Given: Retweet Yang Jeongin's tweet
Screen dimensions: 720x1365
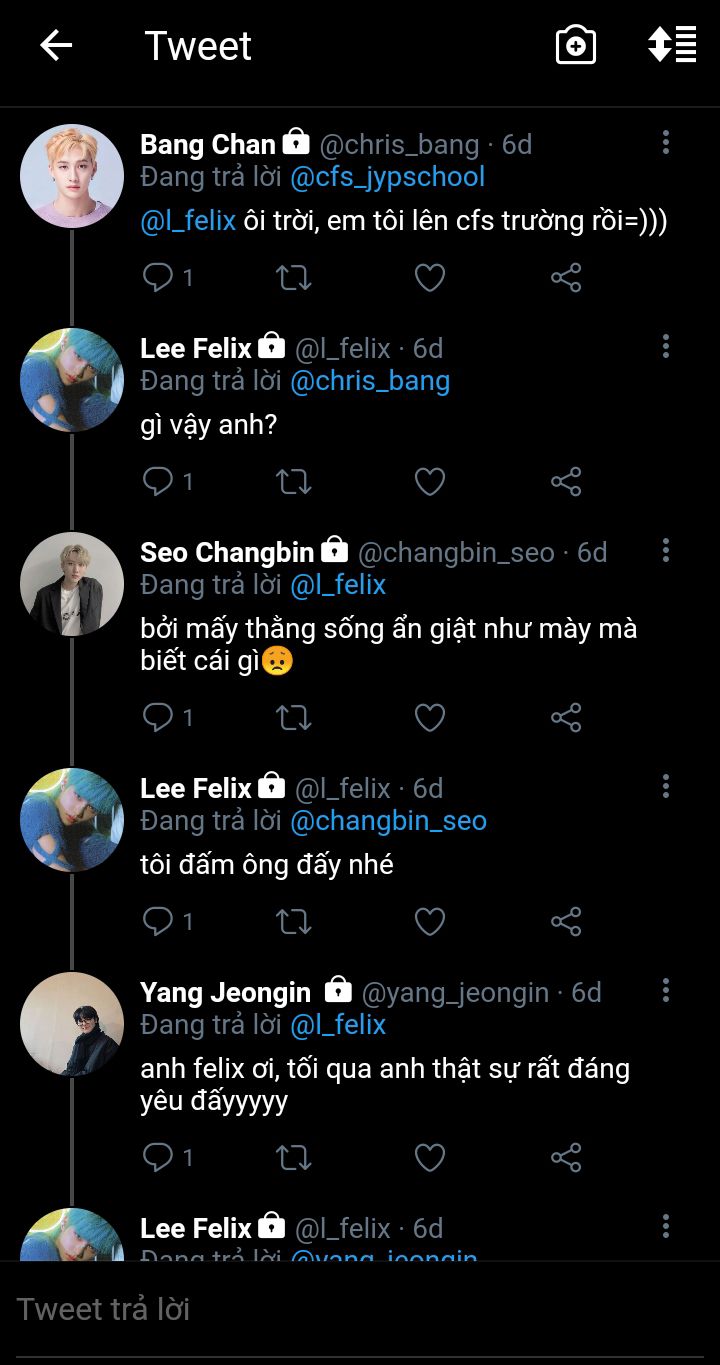Looking at the screenshot, I should [x=293, y=1157].
